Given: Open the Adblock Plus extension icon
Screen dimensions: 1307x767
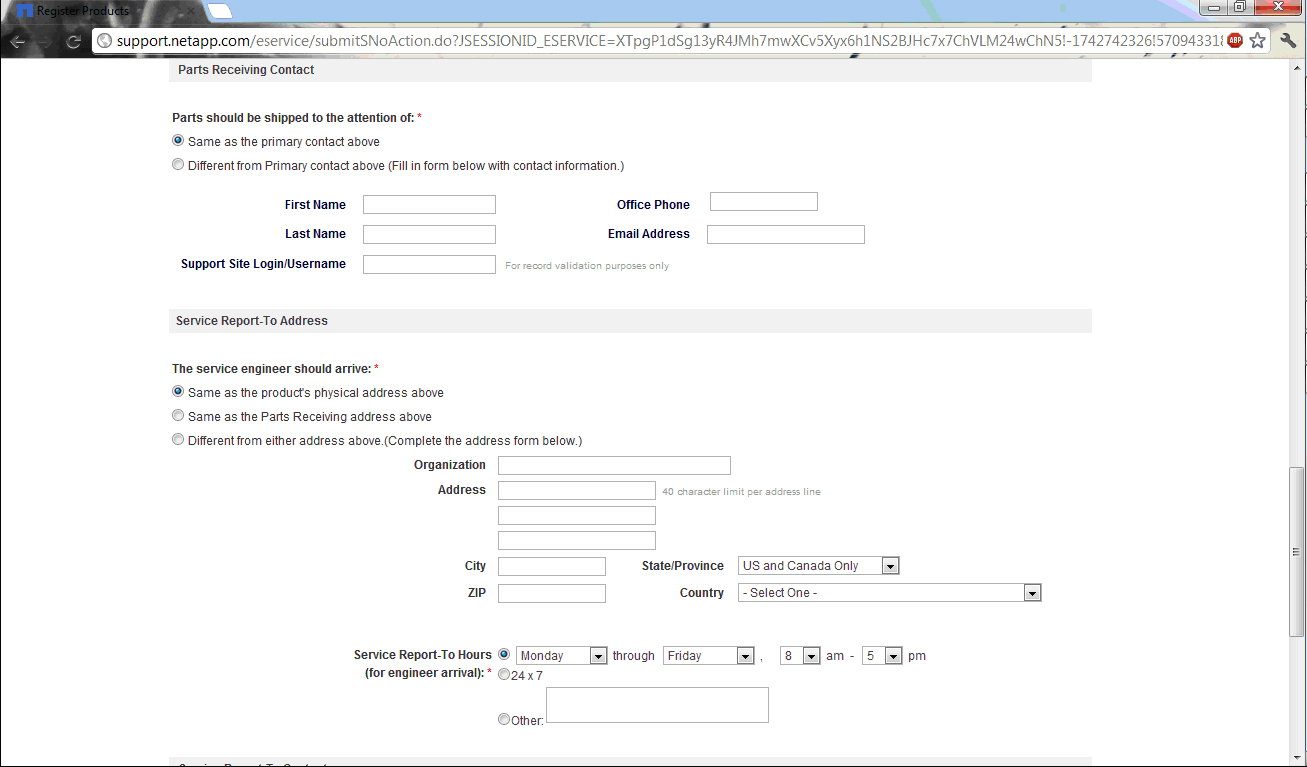Looking at the screenshot, I should (1235, 41).
